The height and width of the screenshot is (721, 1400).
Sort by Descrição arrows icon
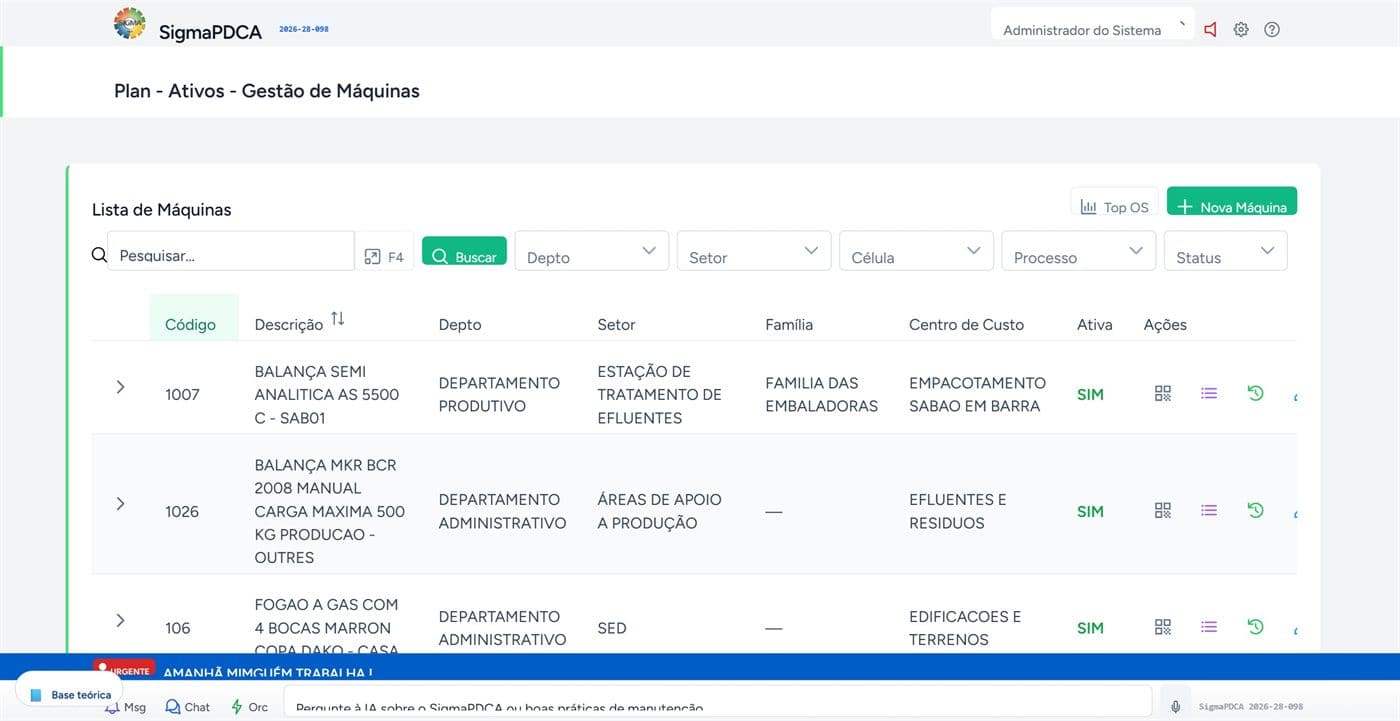(338, 319)
